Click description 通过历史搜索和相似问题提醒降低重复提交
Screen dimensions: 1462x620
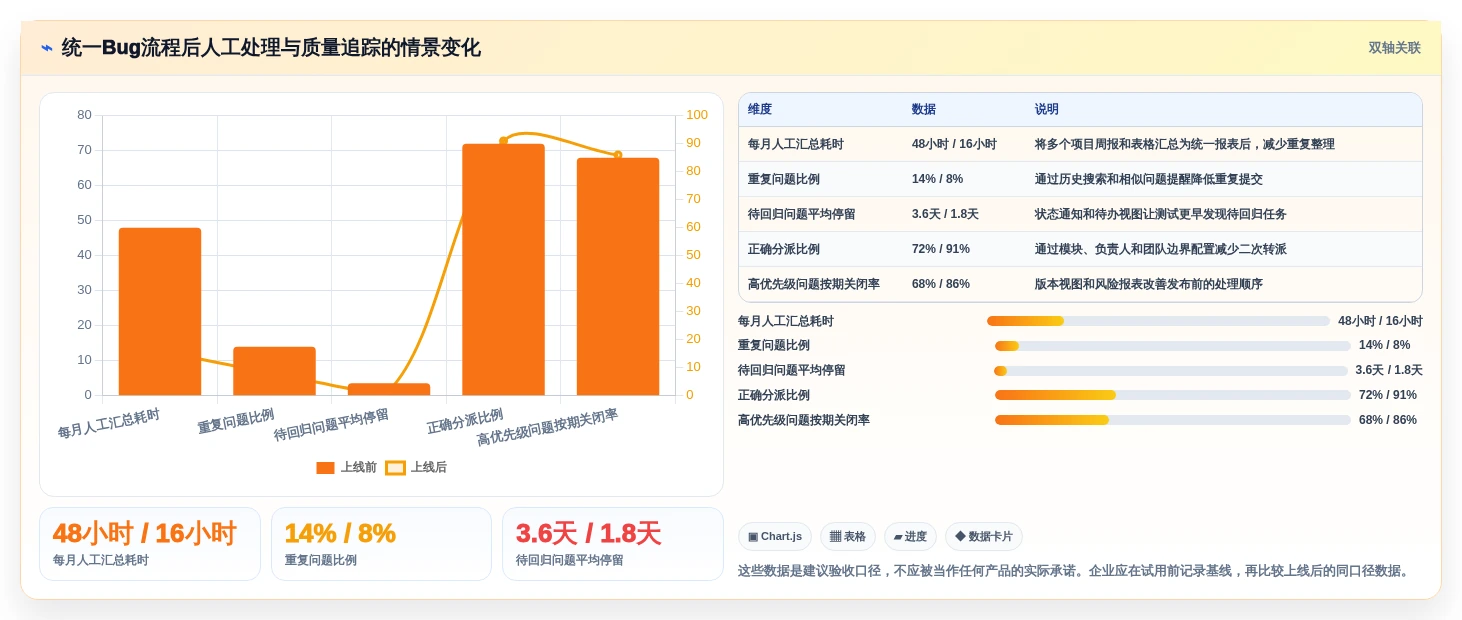click(x=1148, y=179)
